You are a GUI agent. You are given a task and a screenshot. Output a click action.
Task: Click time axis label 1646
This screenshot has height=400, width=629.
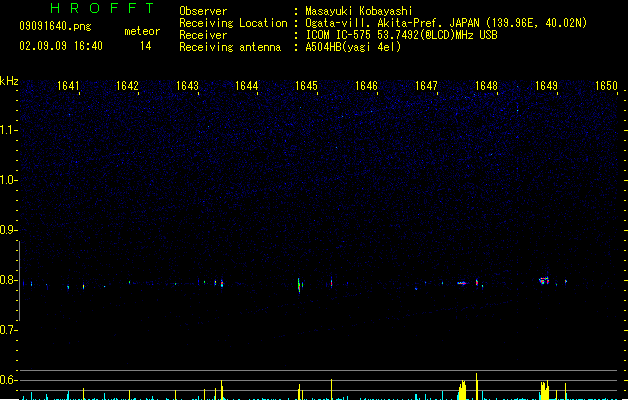366,86
